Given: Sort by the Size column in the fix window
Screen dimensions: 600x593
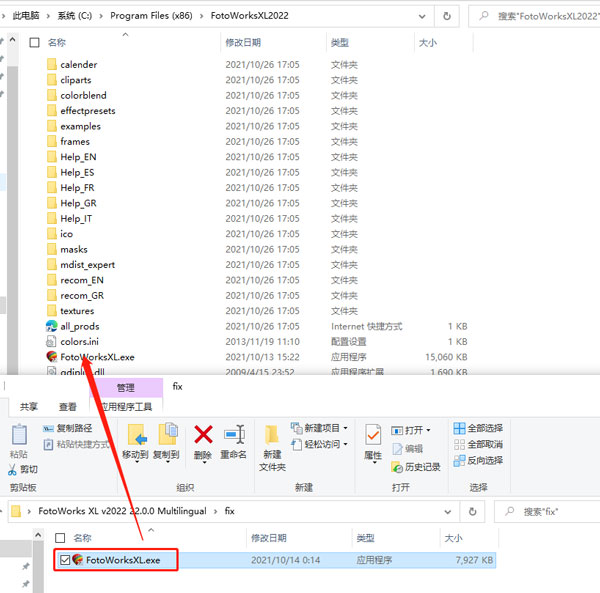Looking at the screenshot, I should pyautogui.click(x=453, y=538).
